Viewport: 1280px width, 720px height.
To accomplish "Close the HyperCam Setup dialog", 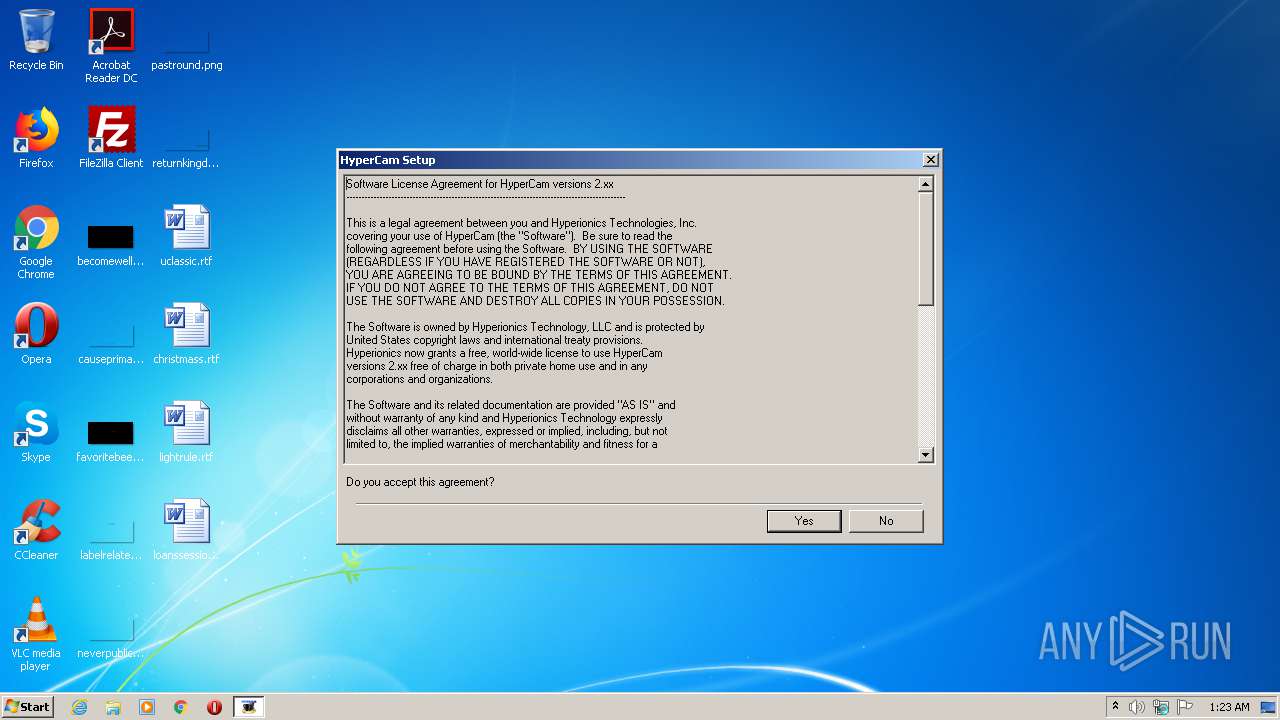I will (x=930, y=160).
